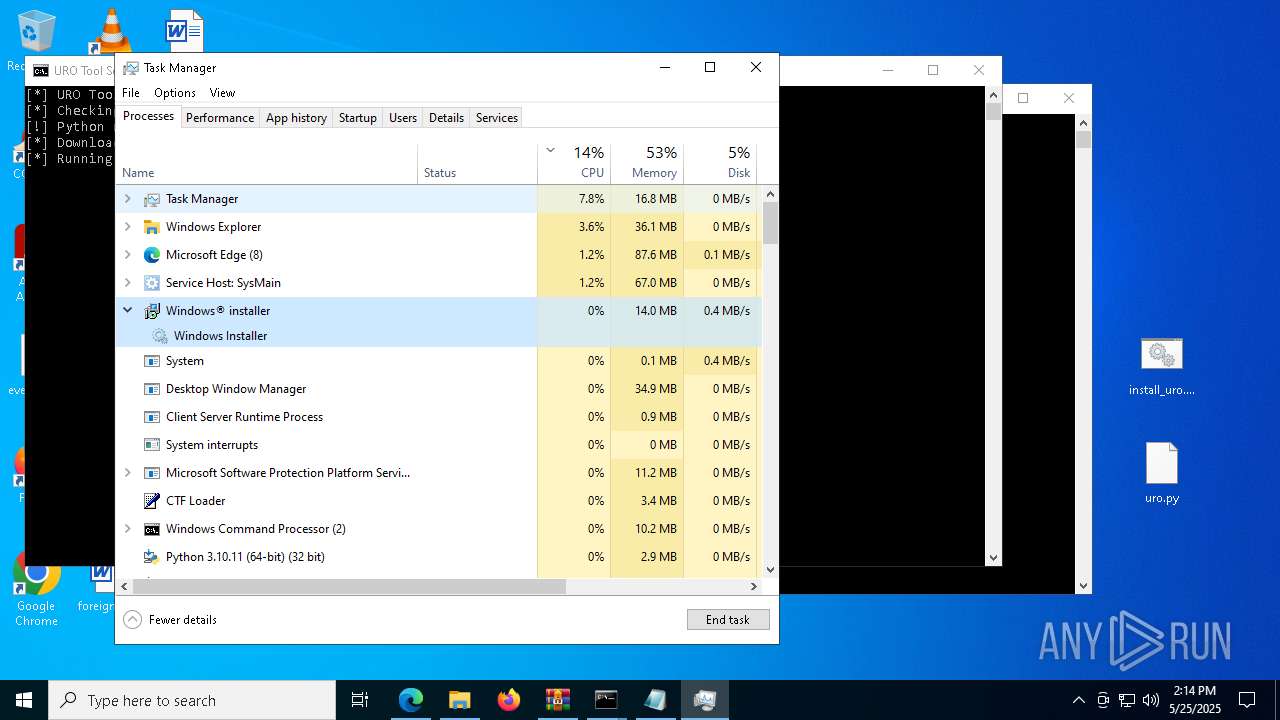Open the Windows Start menu

[x=24, y=700]
